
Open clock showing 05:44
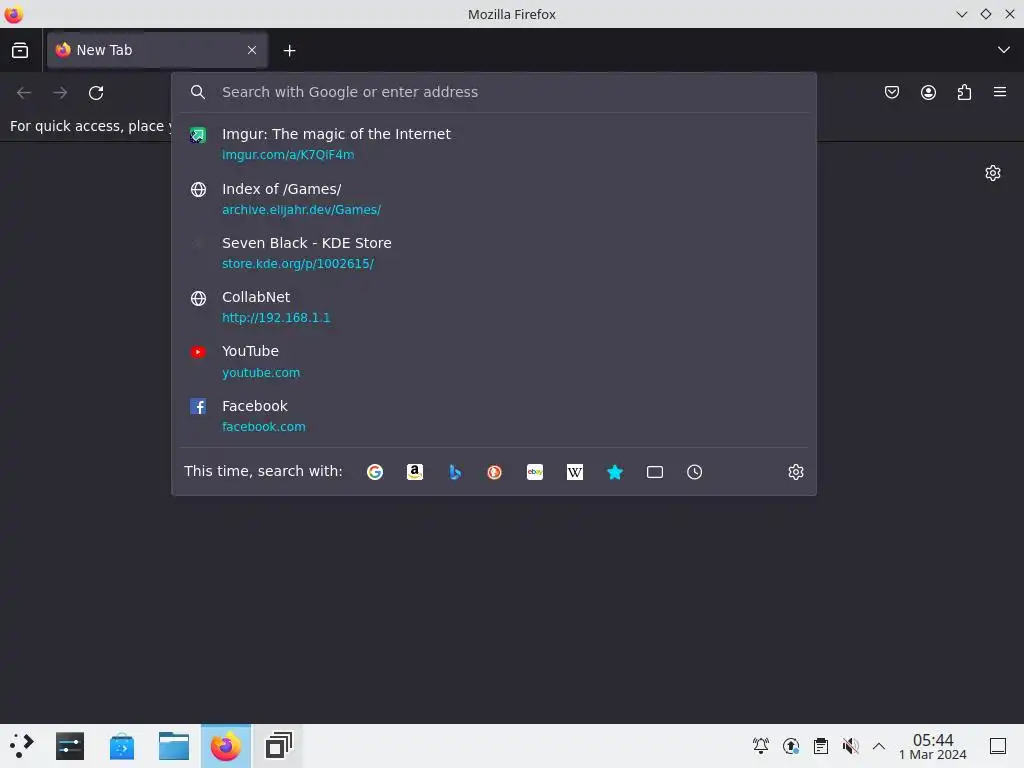coord(933,746)
